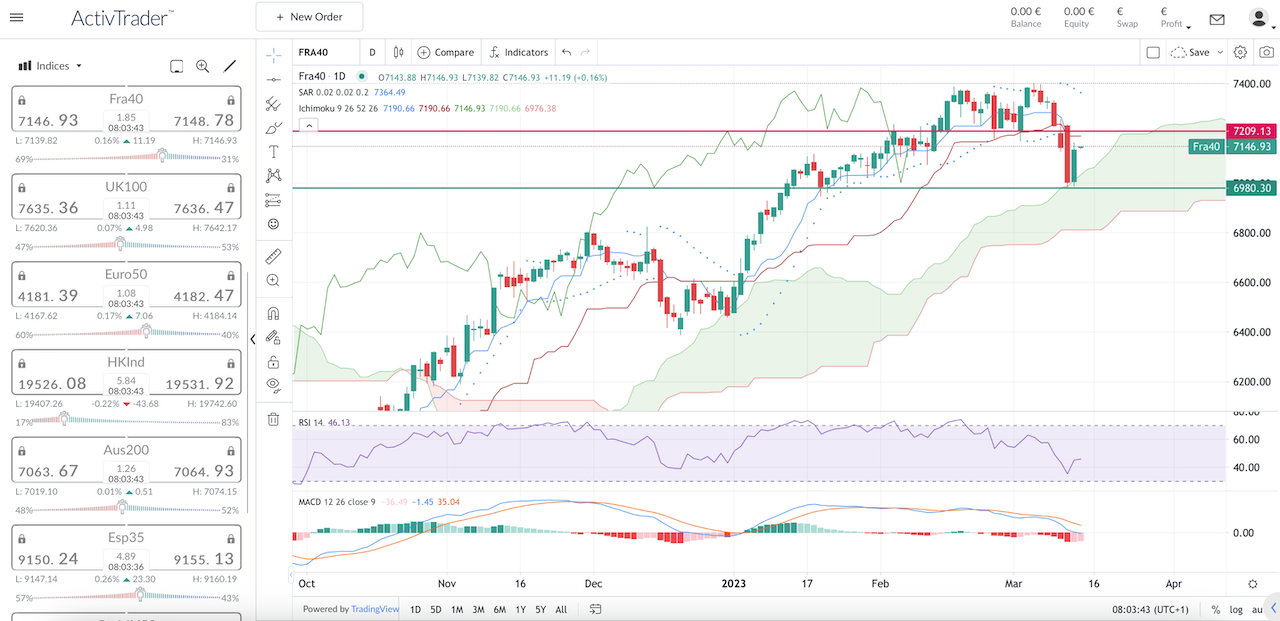
Task: Select the 1D time range
Action: 415,609
